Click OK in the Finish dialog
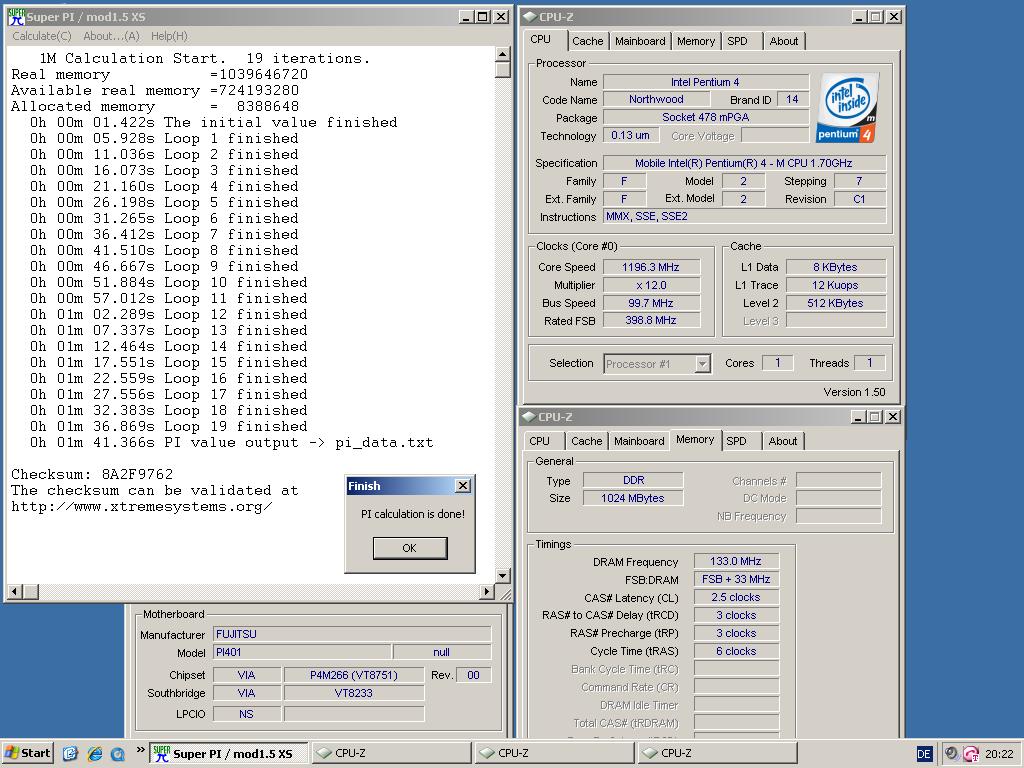The image size is (1024, 768). tap(409, 548)
